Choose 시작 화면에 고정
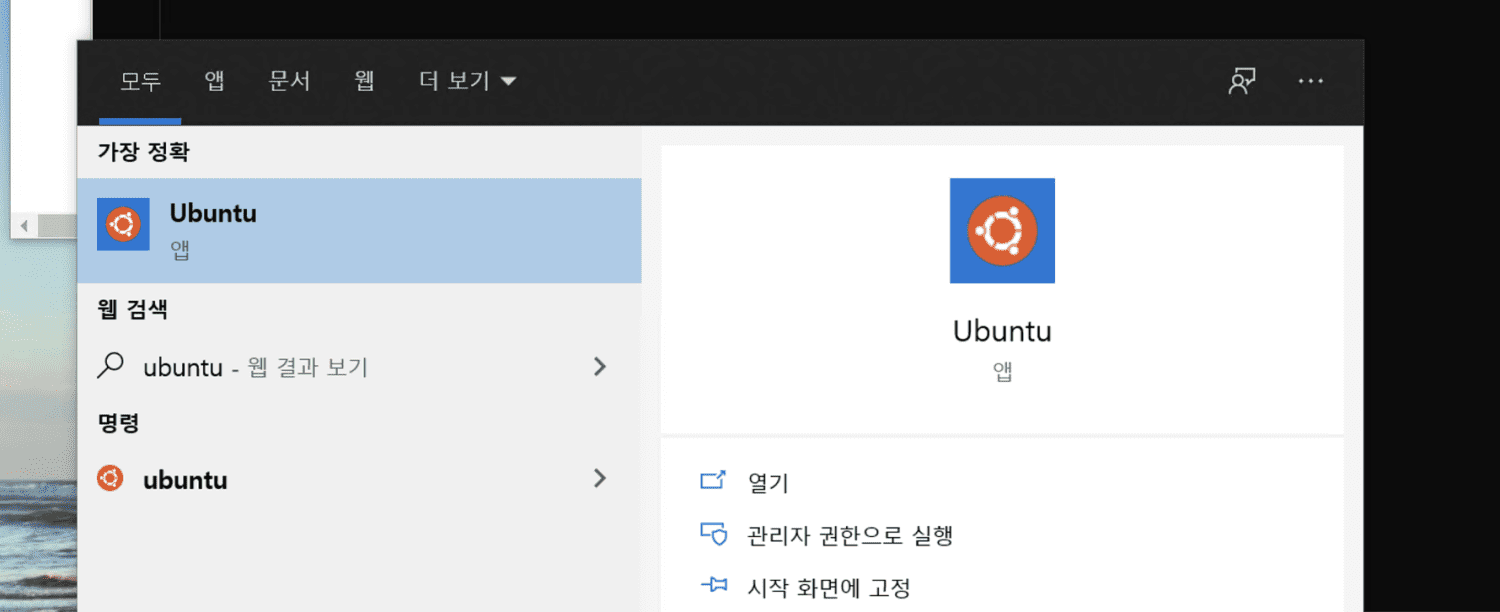The height and width of the screenshot is (612, 1500). [829, 587]
